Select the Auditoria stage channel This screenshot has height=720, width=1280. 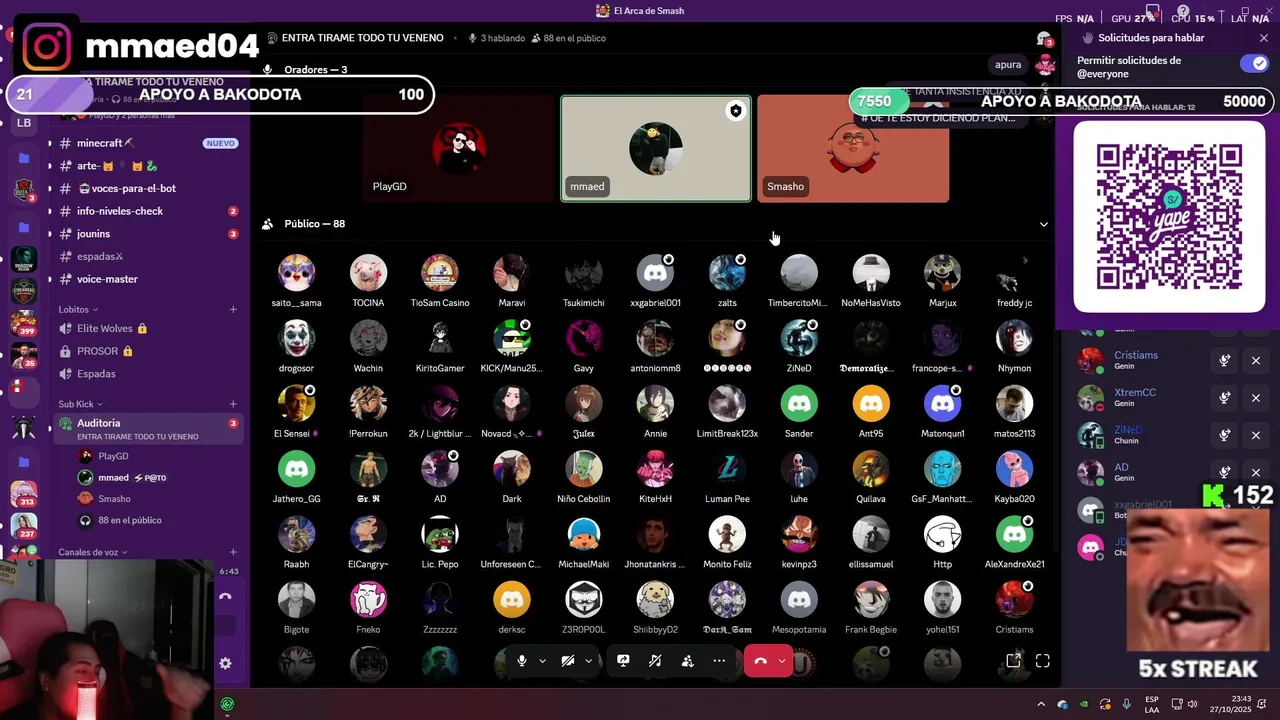click(x=148, y=429)
